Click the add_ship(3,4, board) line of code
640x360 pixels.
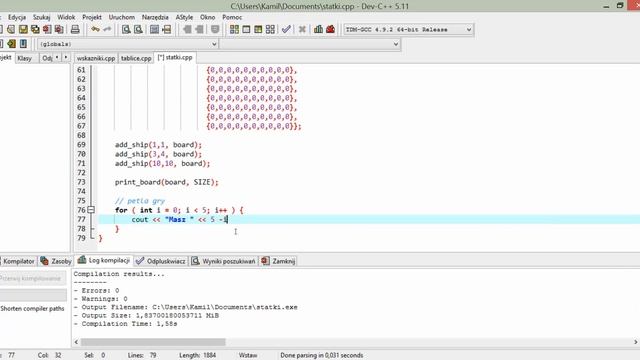tap(158, 154)
